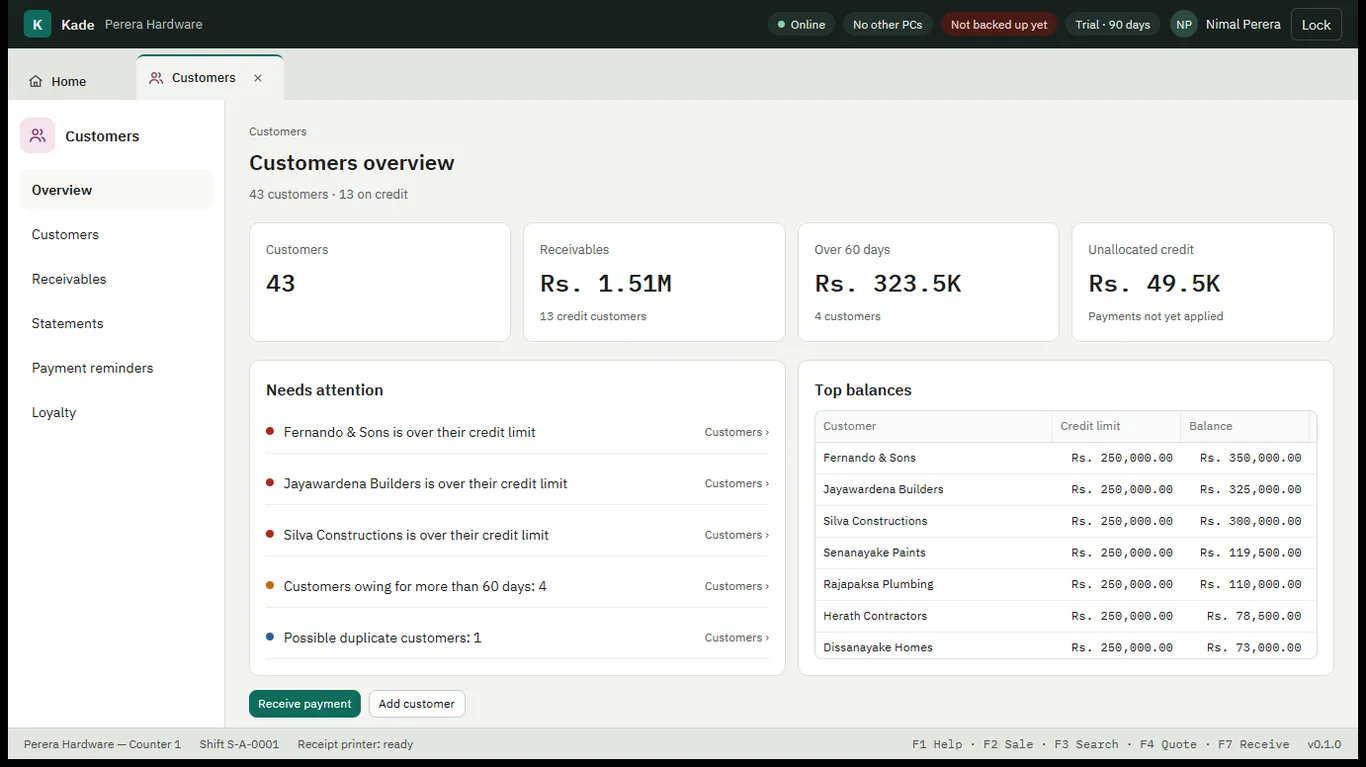This screenshot has width=1366, height=767.
Task: Open Loyalty in the sidebar
Action: pyautogui.click(x=116, y=413)
